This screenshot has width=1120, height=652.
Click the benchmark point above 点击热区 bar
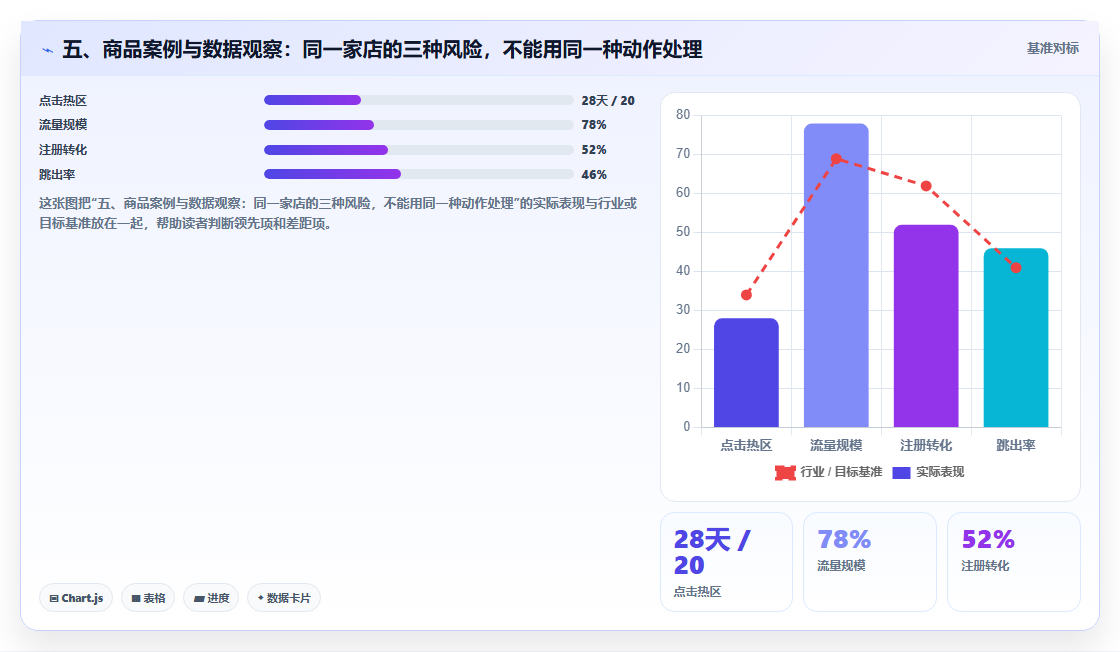746,295
